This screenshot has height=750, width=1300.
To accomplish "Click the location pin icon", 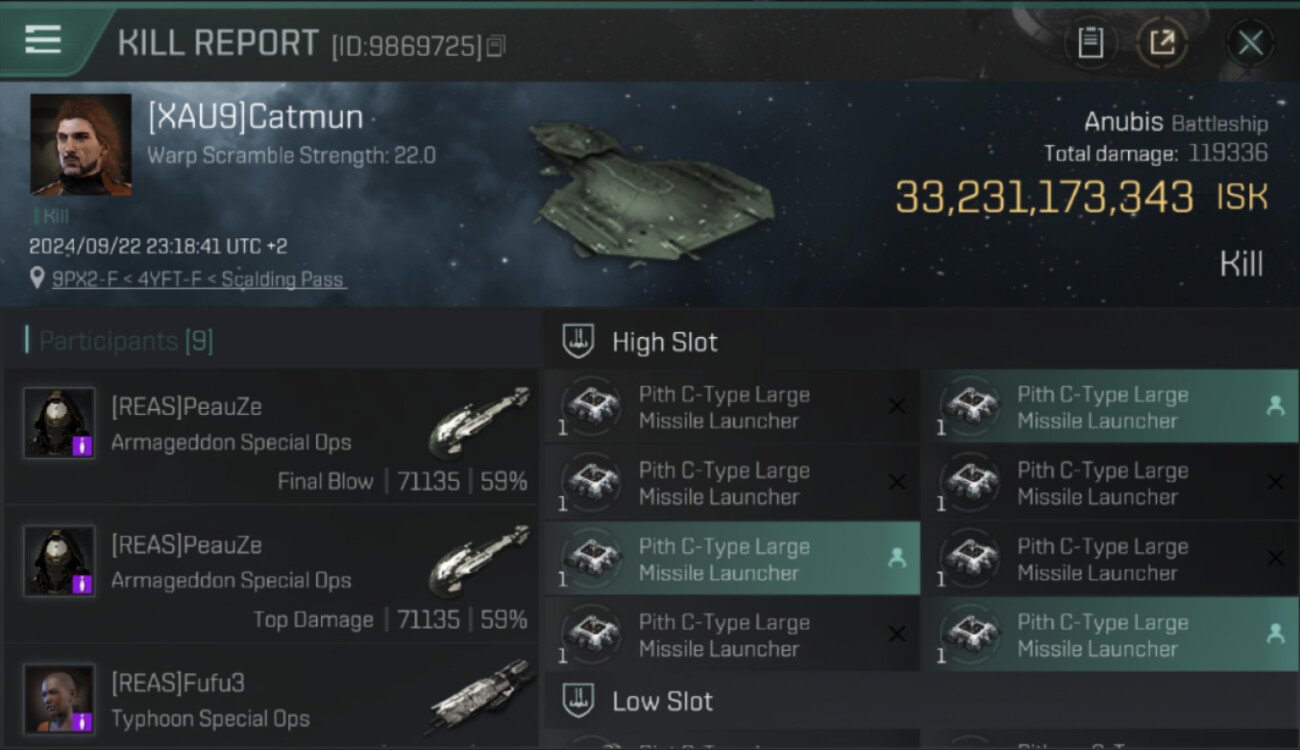I will pos(37,279).
